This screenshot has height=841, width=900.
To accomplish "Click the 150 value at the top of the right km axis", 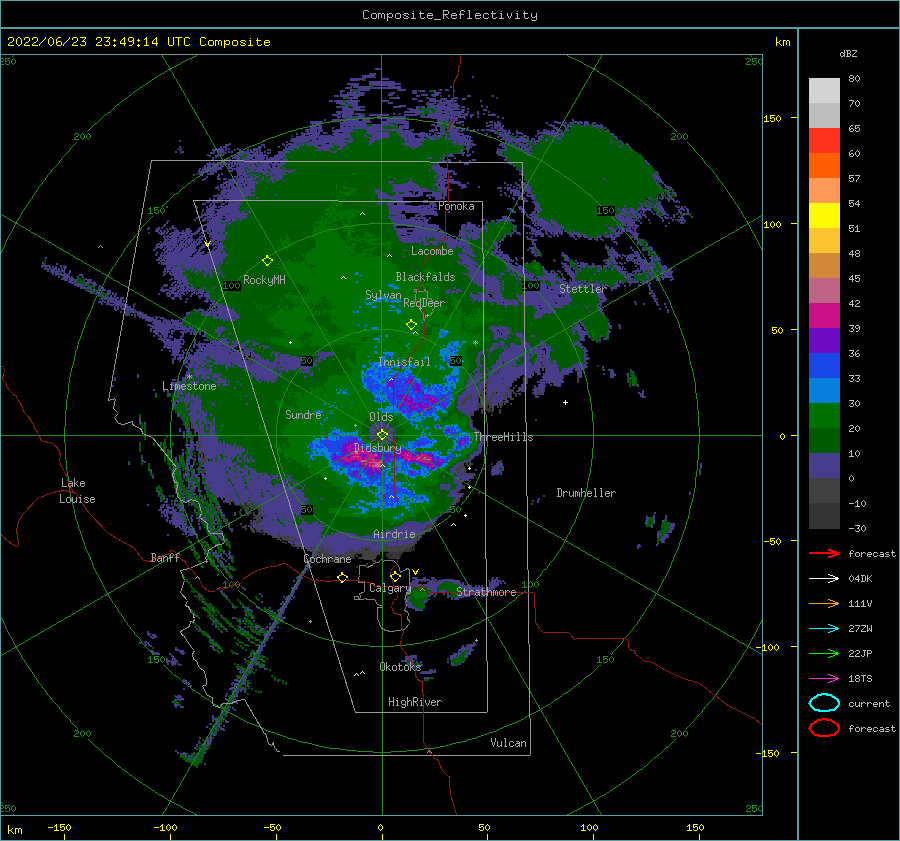I will click(x=772, y=118).
